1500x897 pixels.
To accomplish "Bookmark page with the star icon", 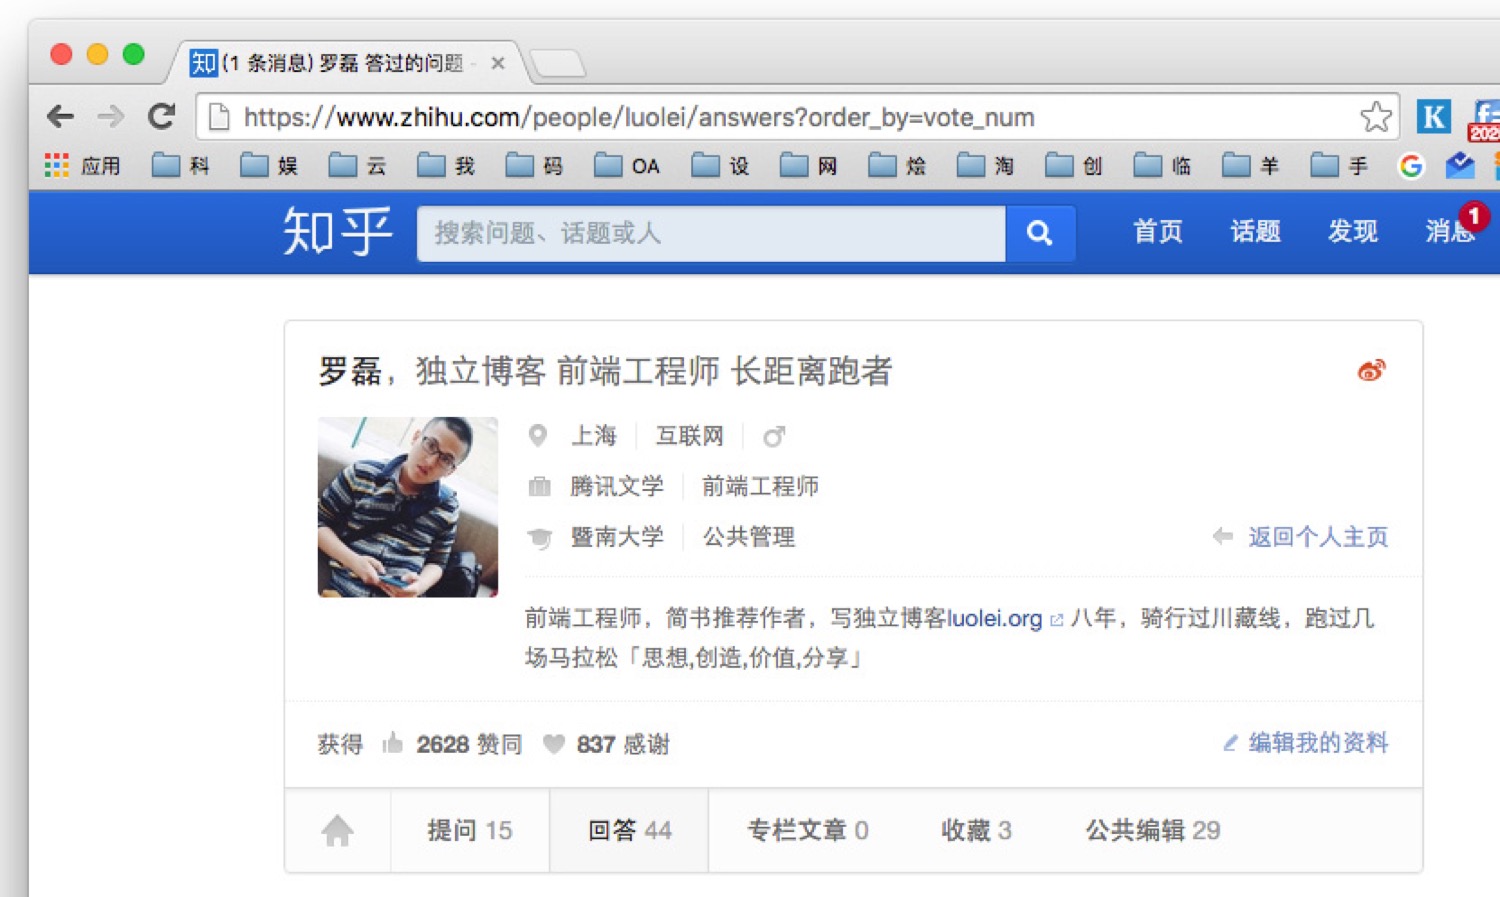I will click(1375, 117).
